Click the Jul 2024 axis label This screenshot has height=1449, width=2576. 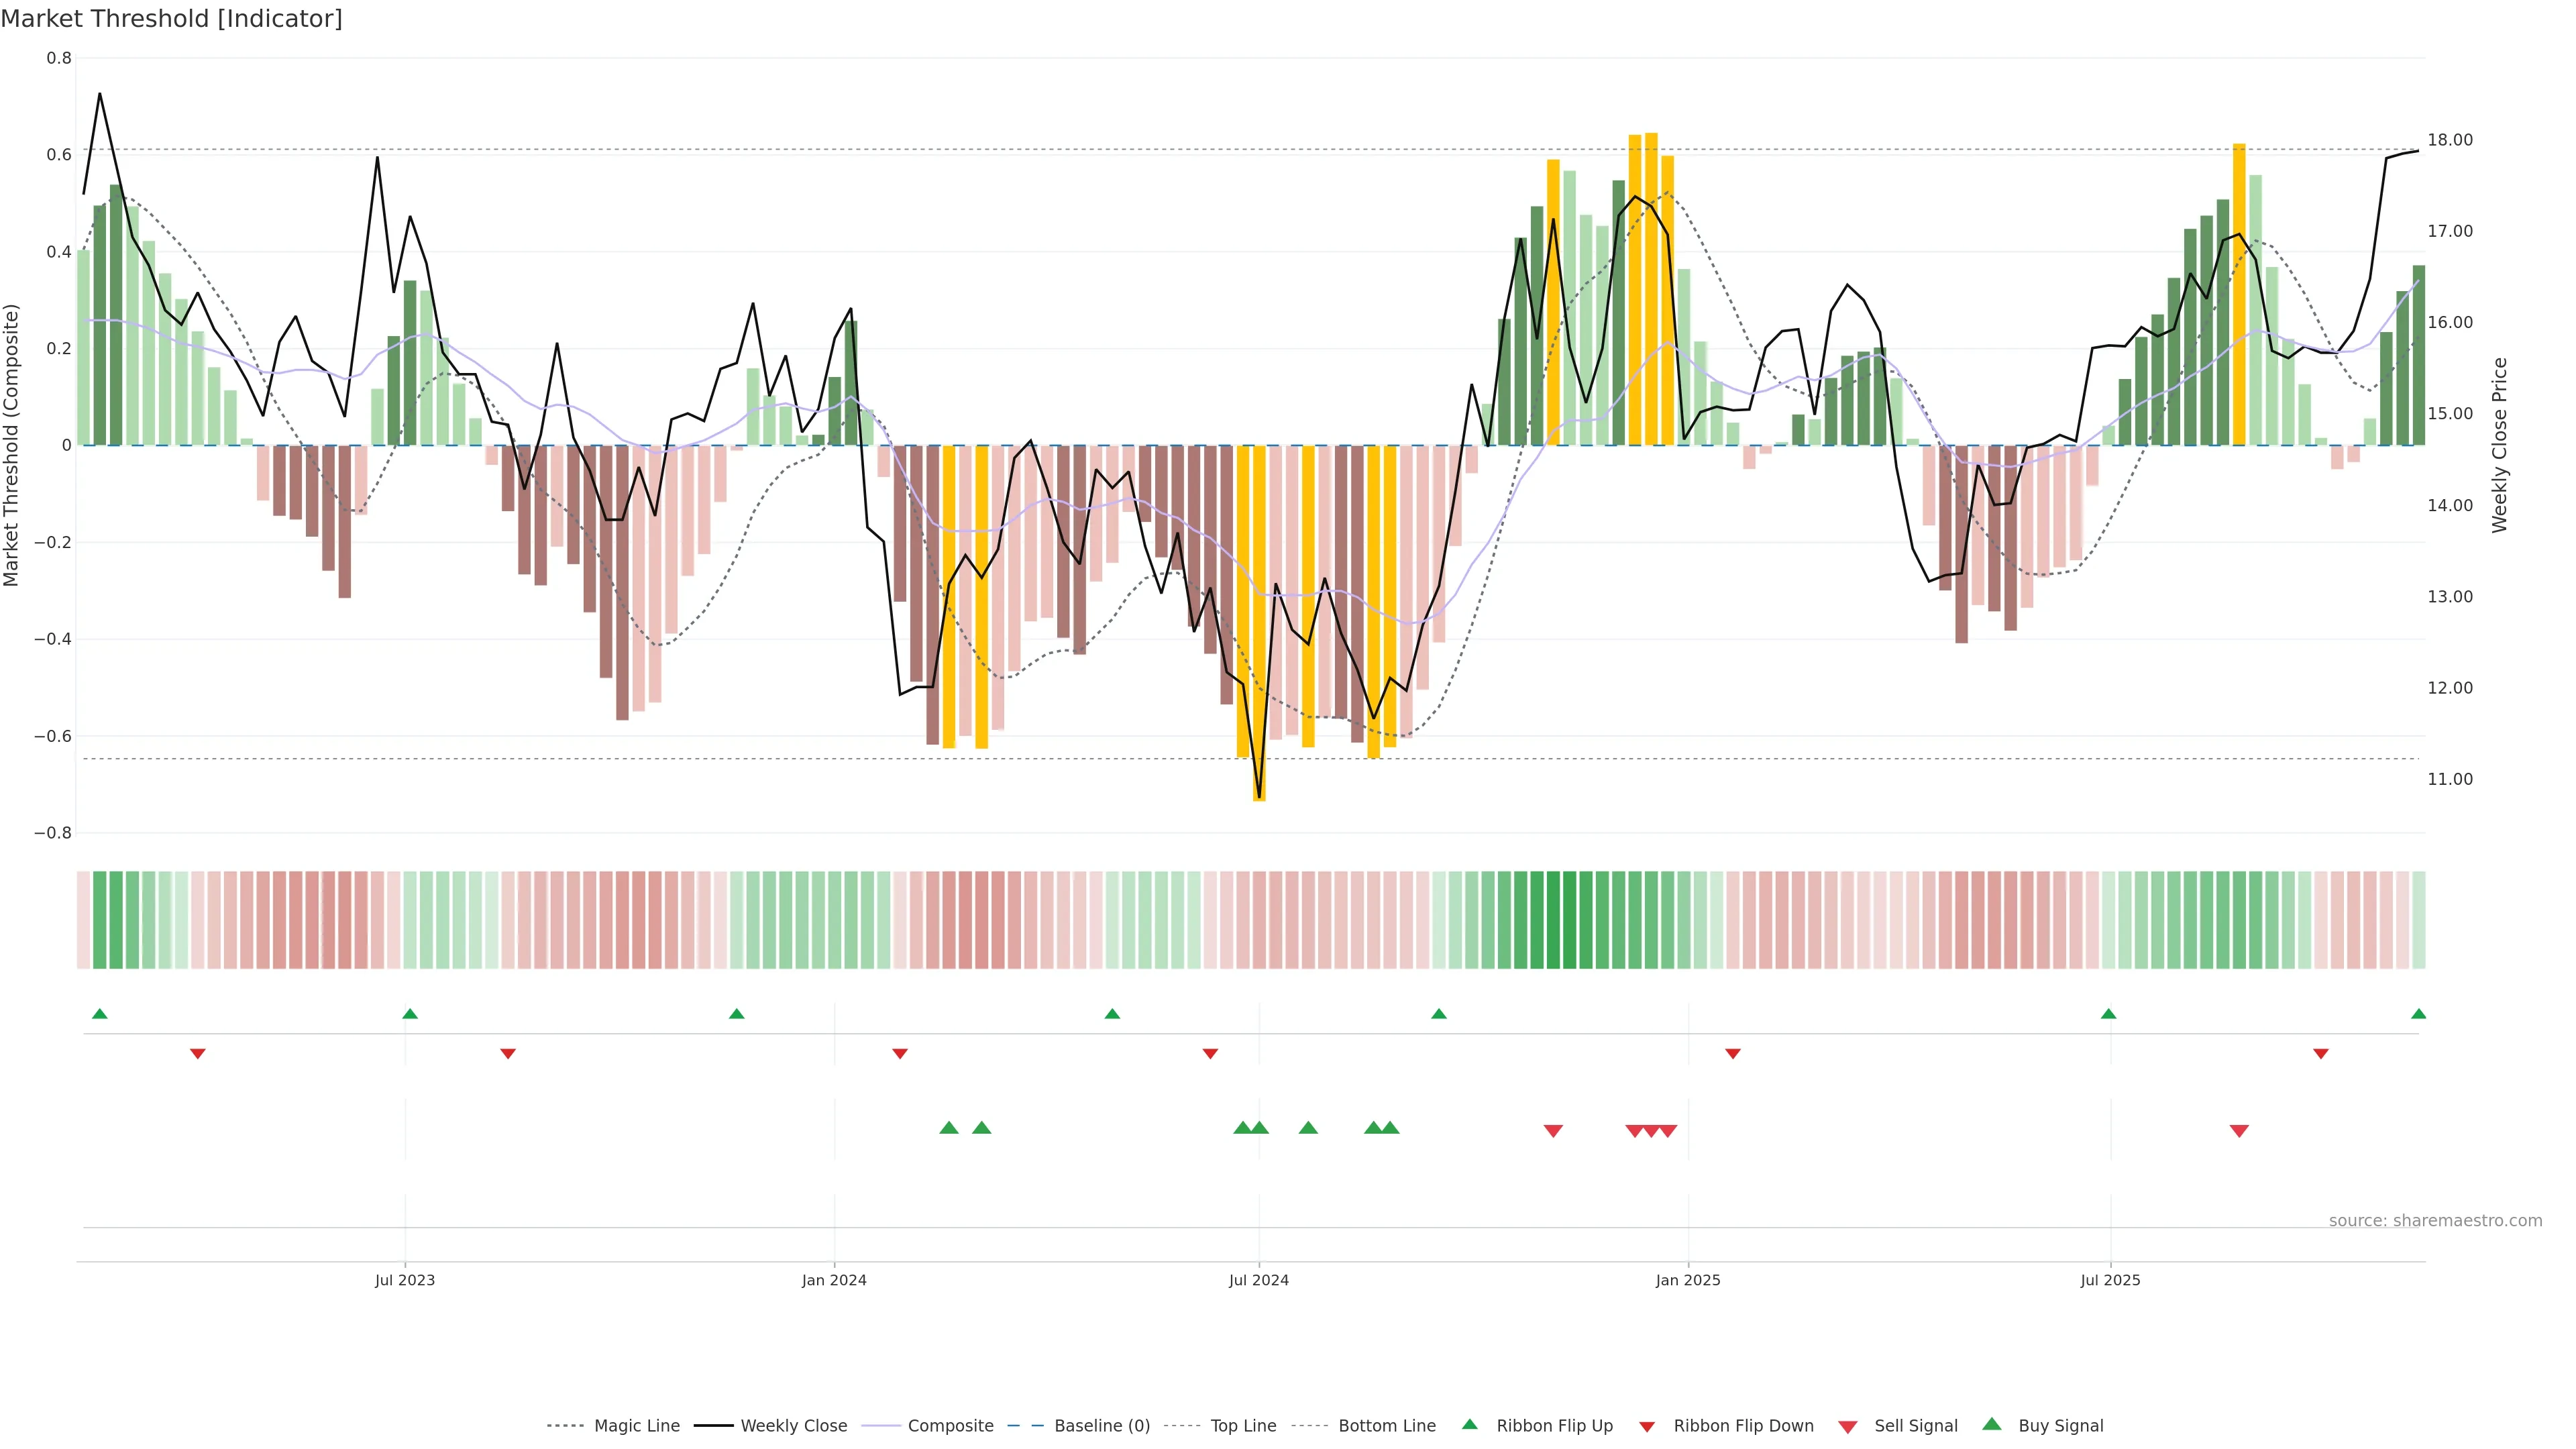click(1258, 1280)
